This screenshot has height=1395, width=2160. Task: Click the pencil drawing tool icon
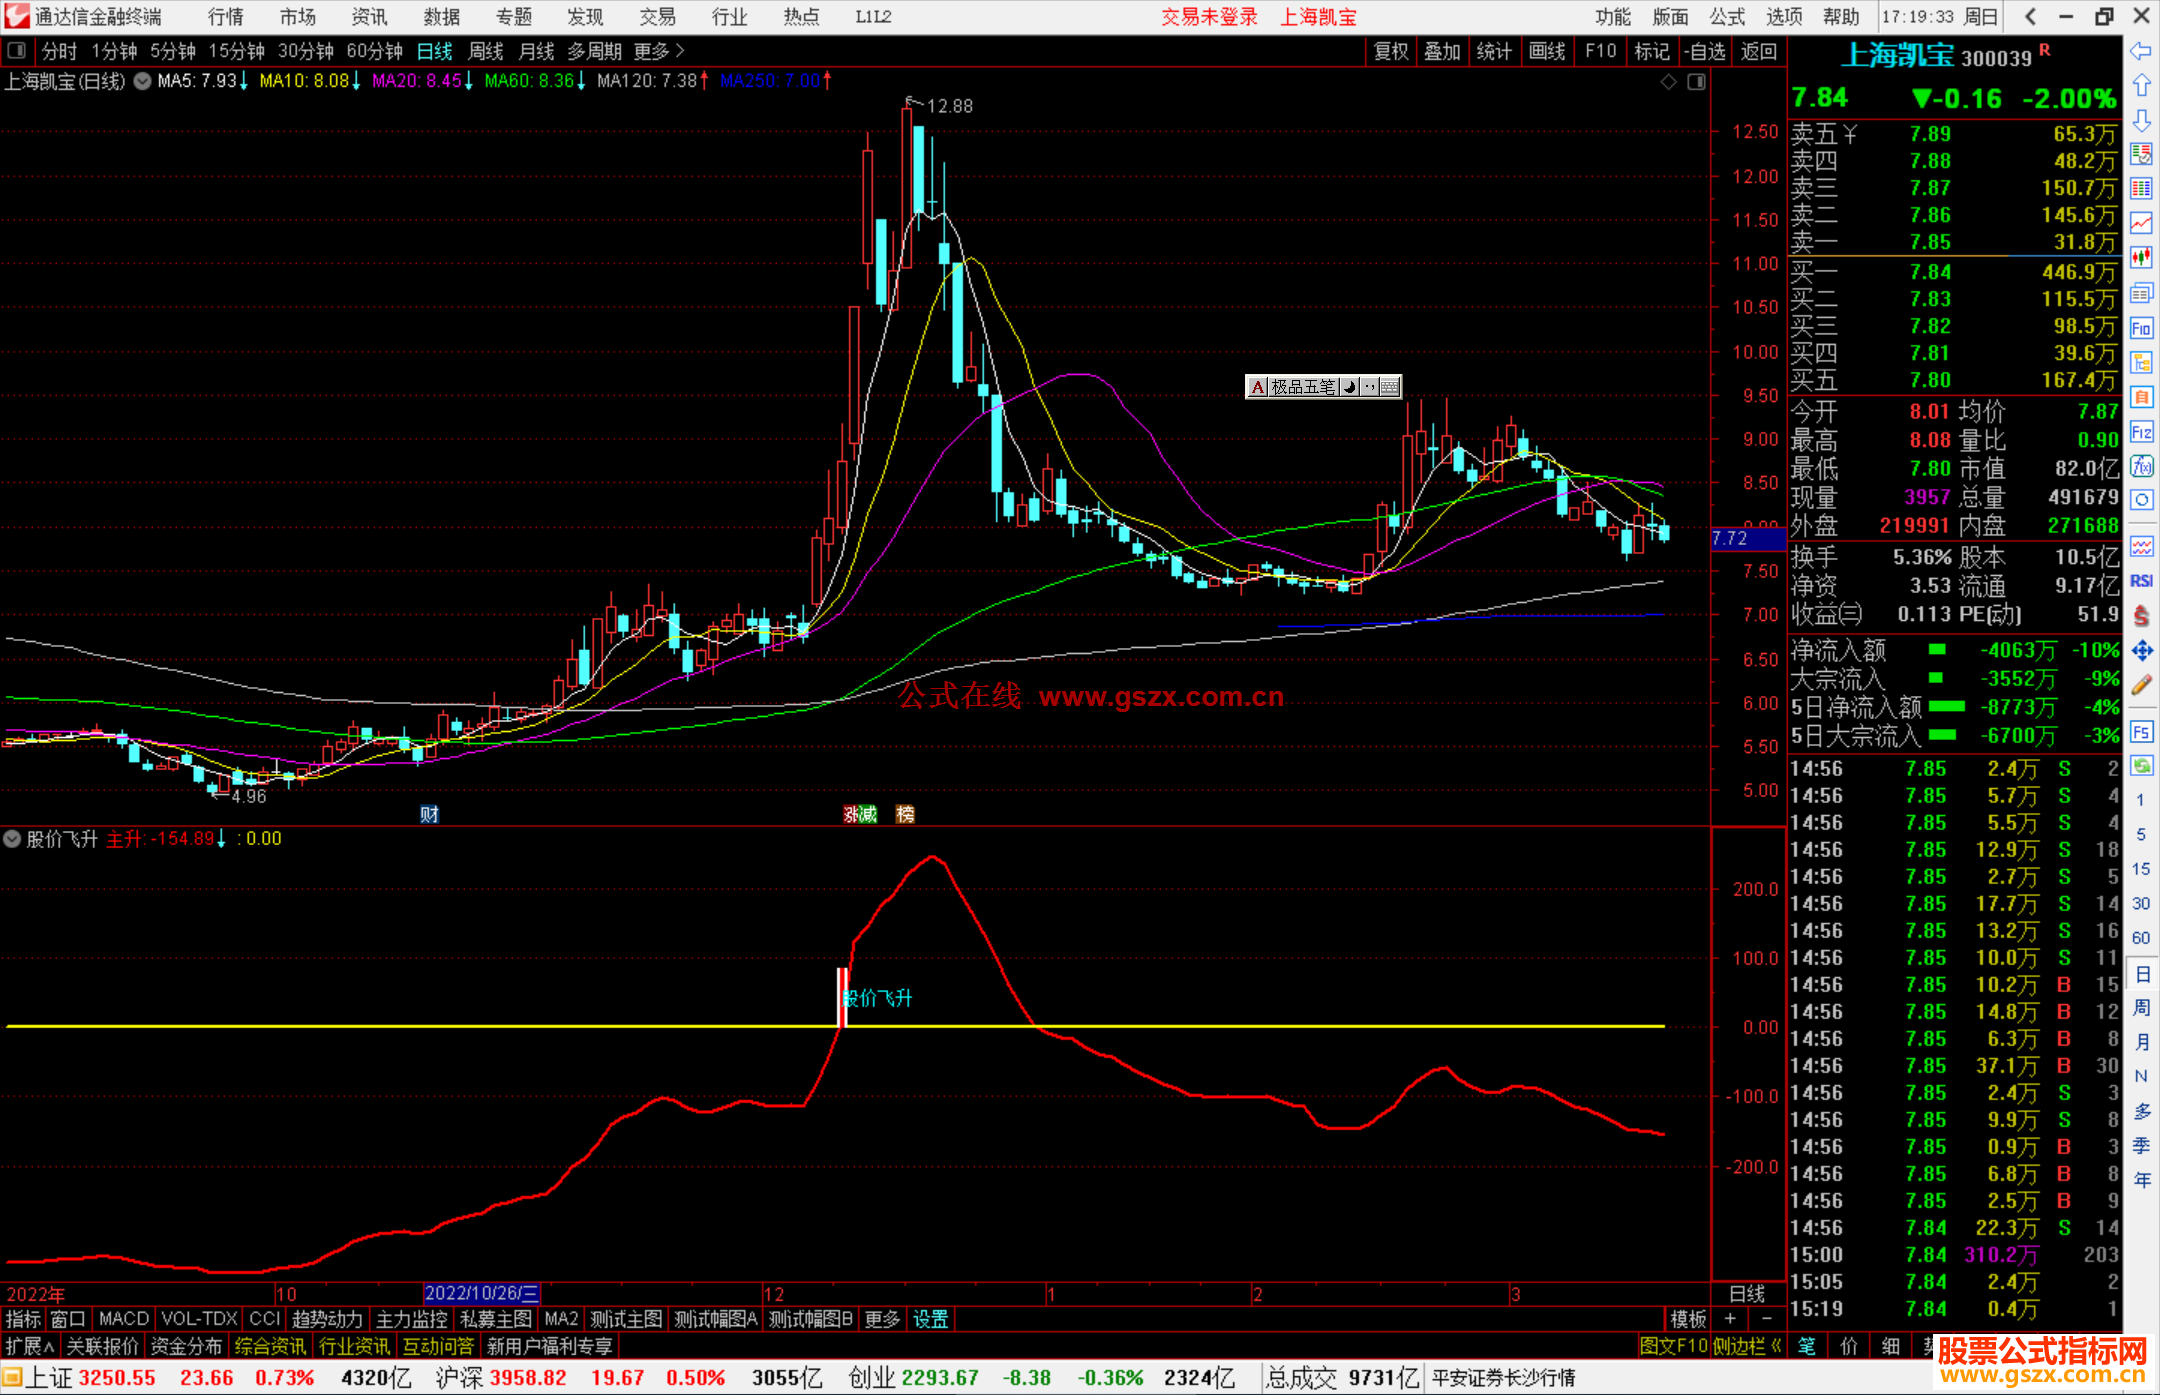pos(2141,686)
